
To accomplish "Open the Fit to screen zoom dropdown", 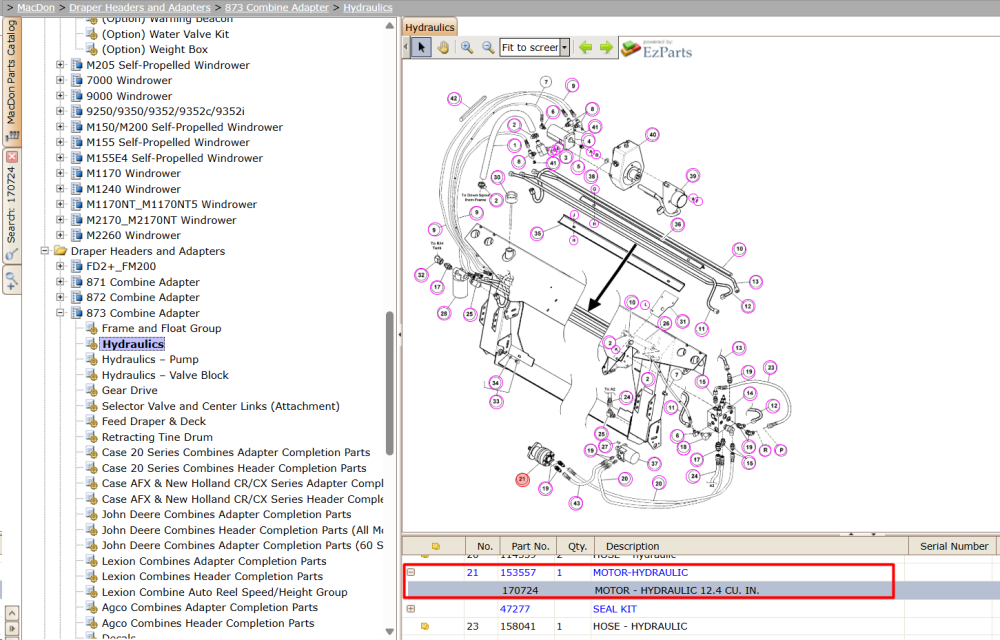I will (x=564, y=47).
